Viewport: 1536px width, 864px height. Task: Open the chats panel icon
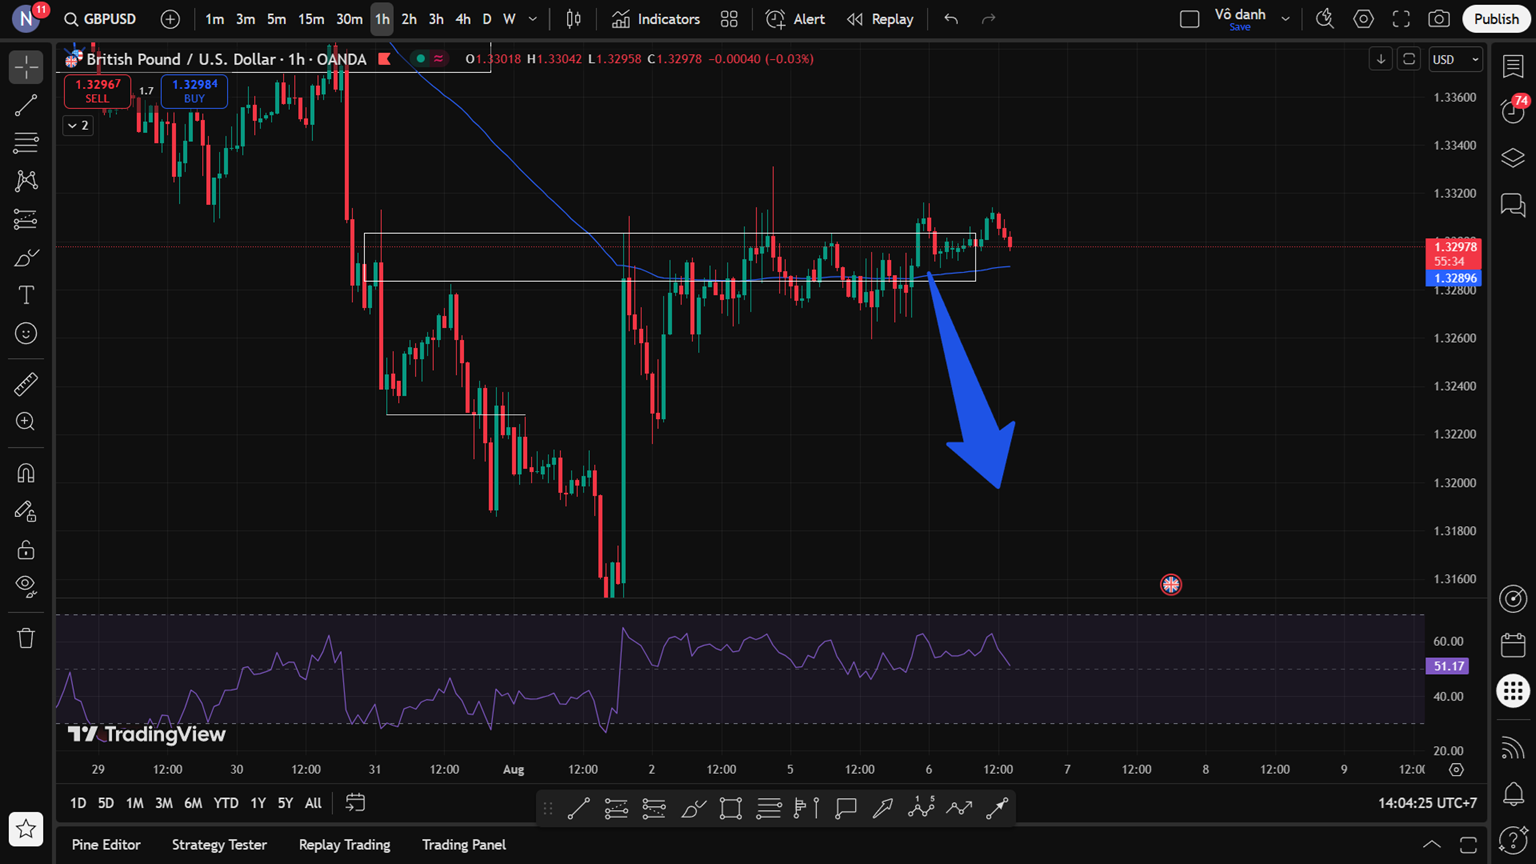tap(1513, 205)
